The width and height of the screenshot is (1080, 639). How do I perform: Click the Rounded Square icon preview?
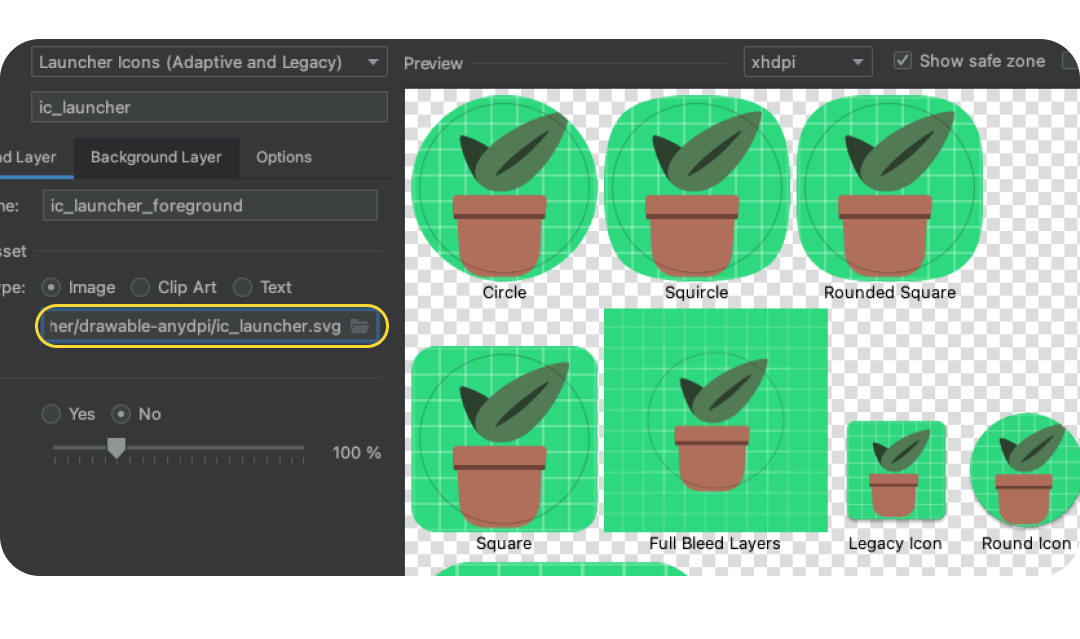[889, 188]
